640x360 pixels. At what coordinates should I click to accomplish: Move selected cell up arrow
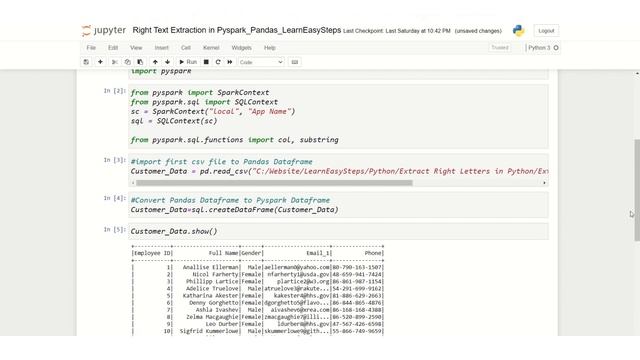point(155,62)
